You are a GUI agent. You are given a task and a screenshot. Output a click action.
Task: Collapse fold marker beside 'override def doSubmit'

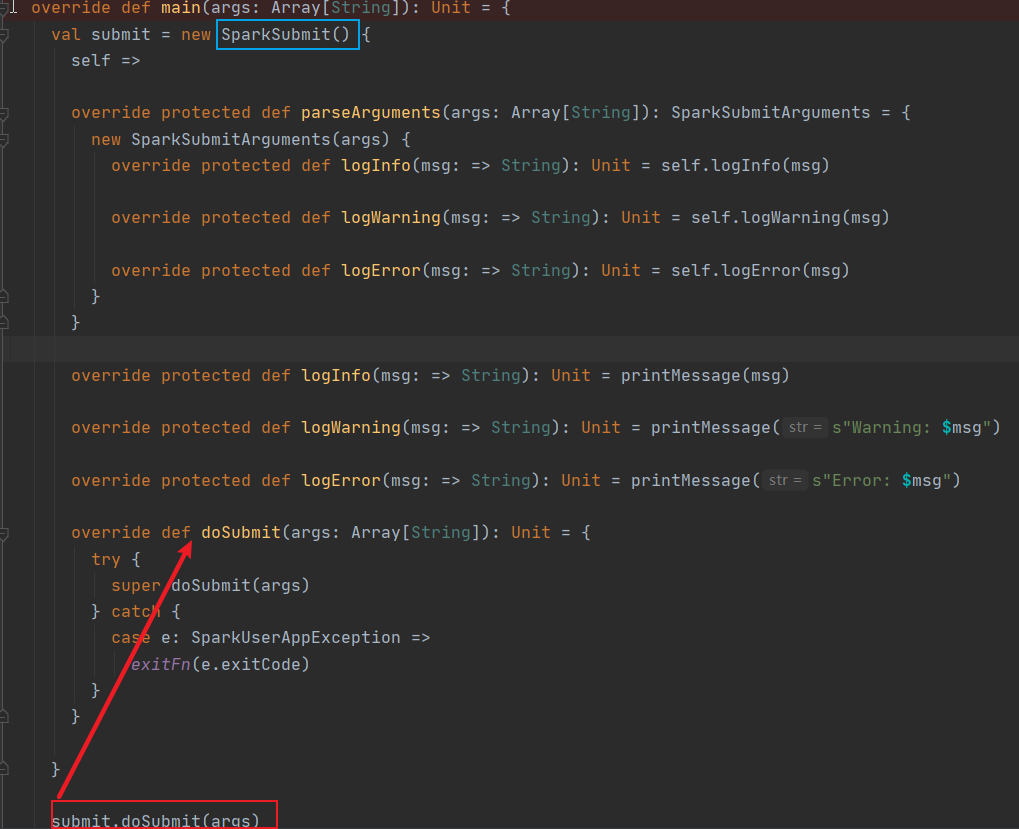pos(3,534)
